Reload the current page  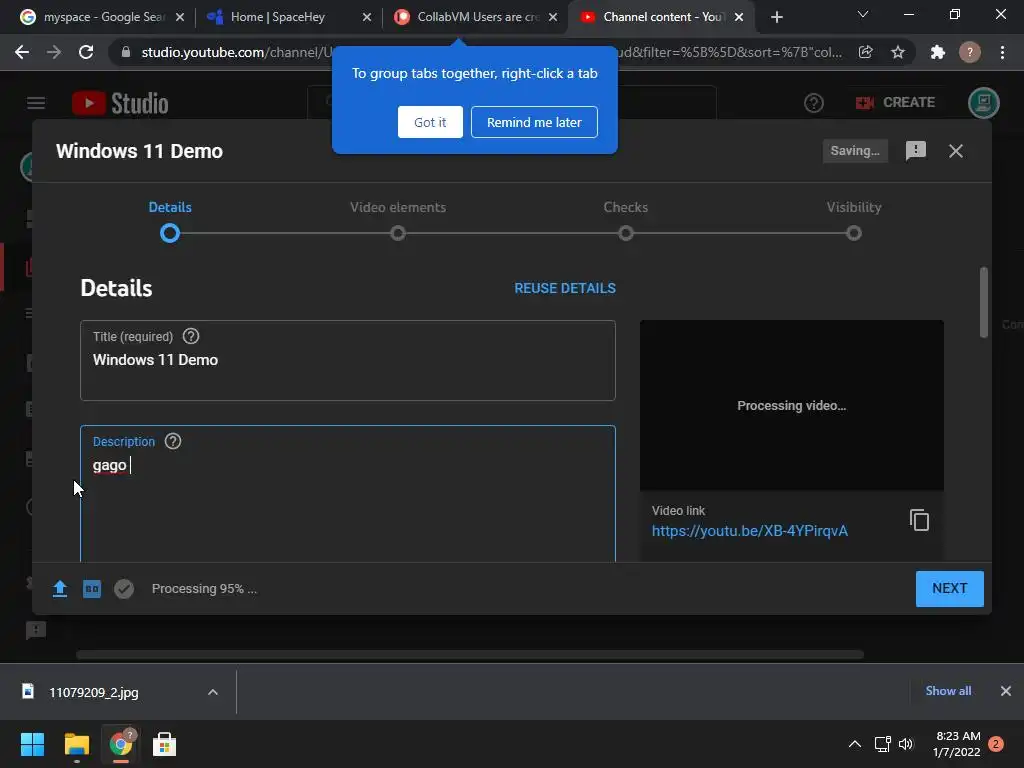click(86, 52)
